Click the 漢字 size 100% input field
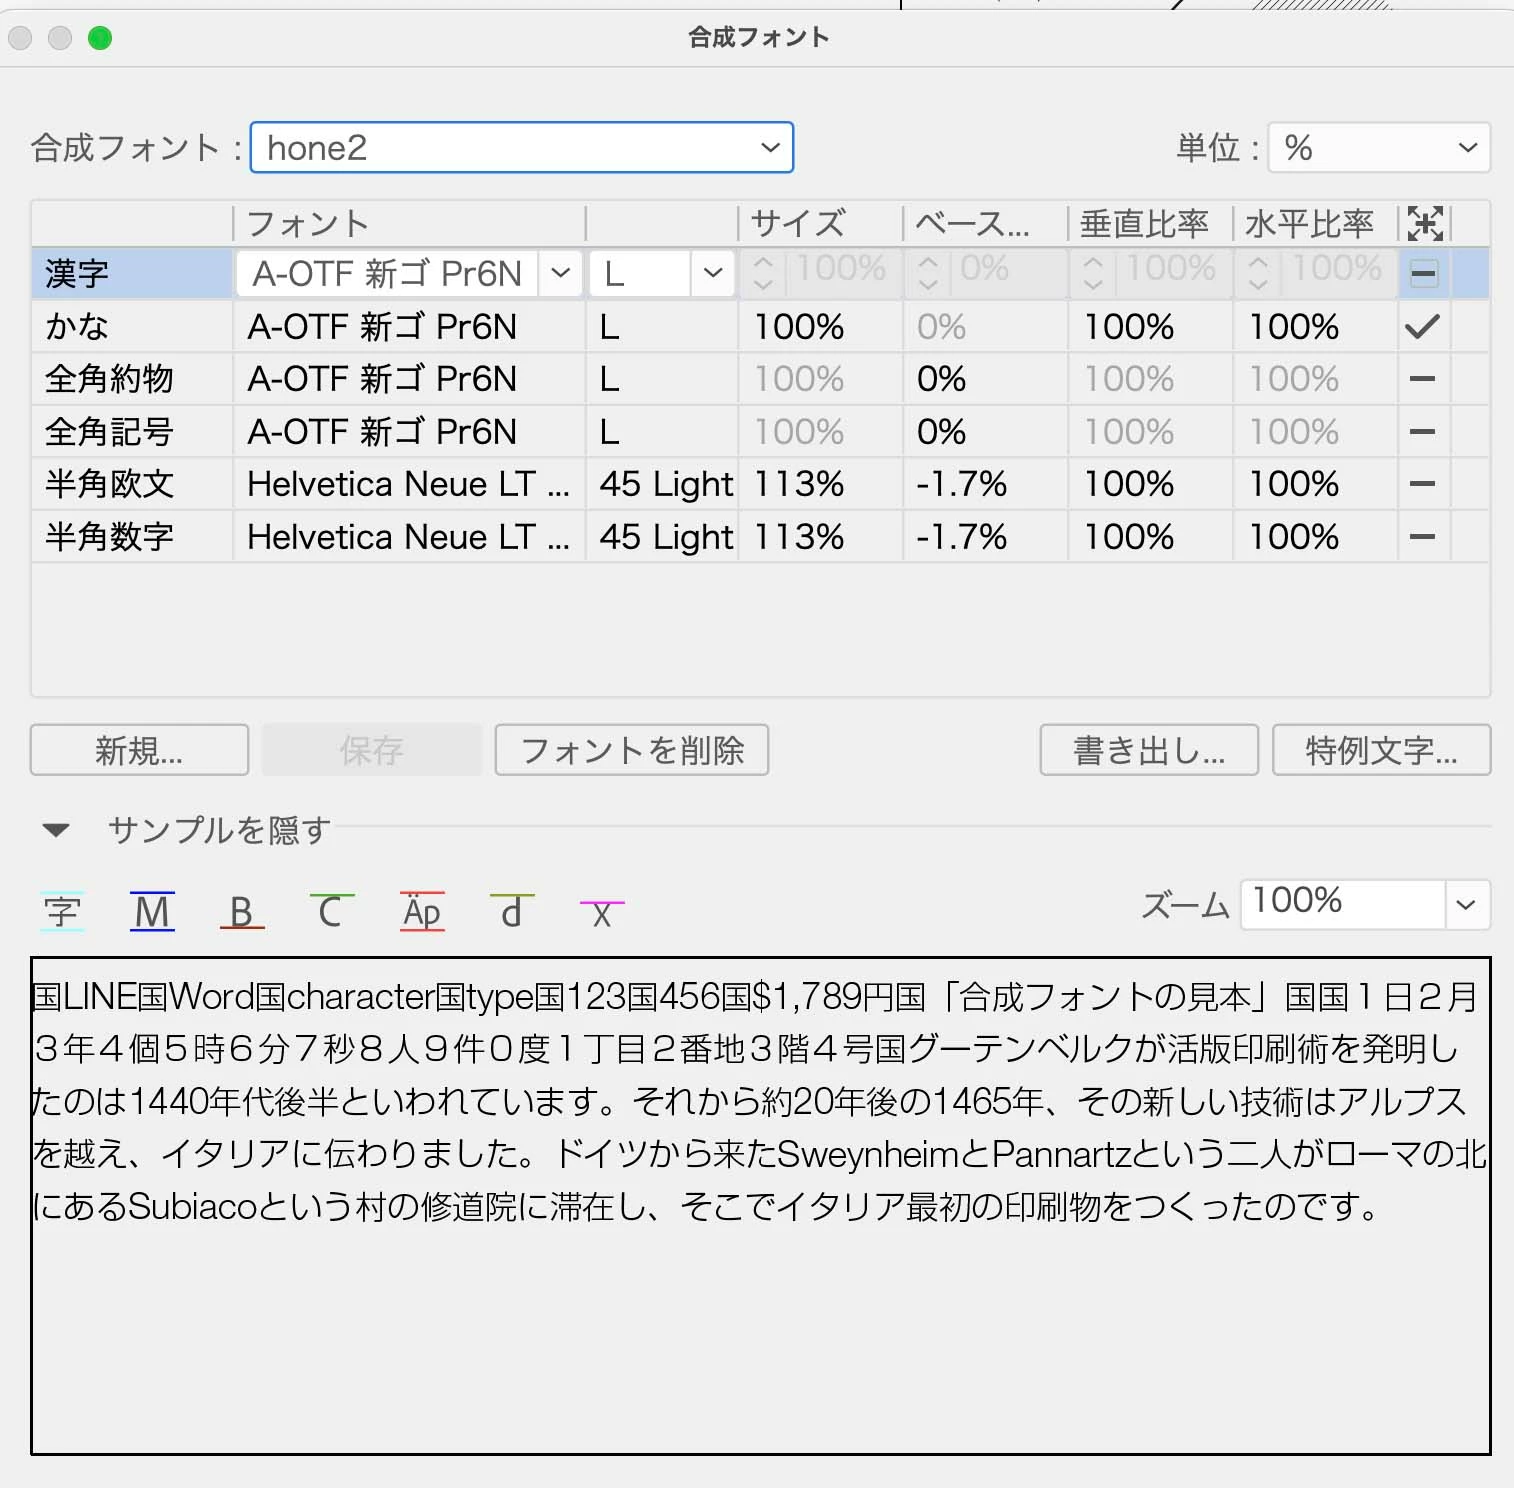 pos(841,271)
